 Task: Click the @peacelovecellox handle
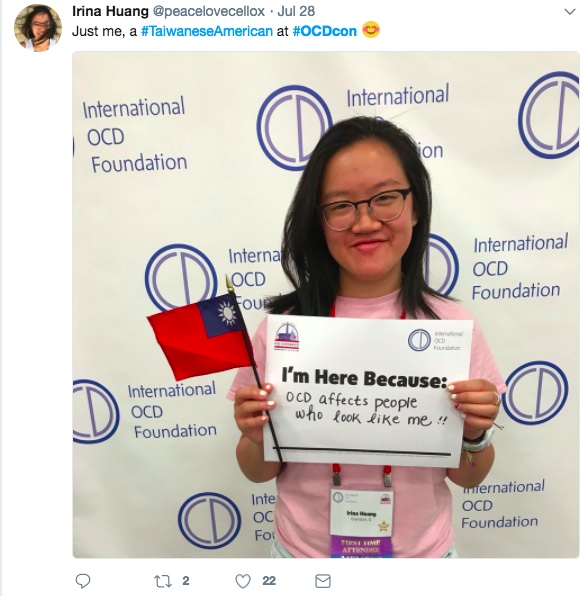pos(209,11)
